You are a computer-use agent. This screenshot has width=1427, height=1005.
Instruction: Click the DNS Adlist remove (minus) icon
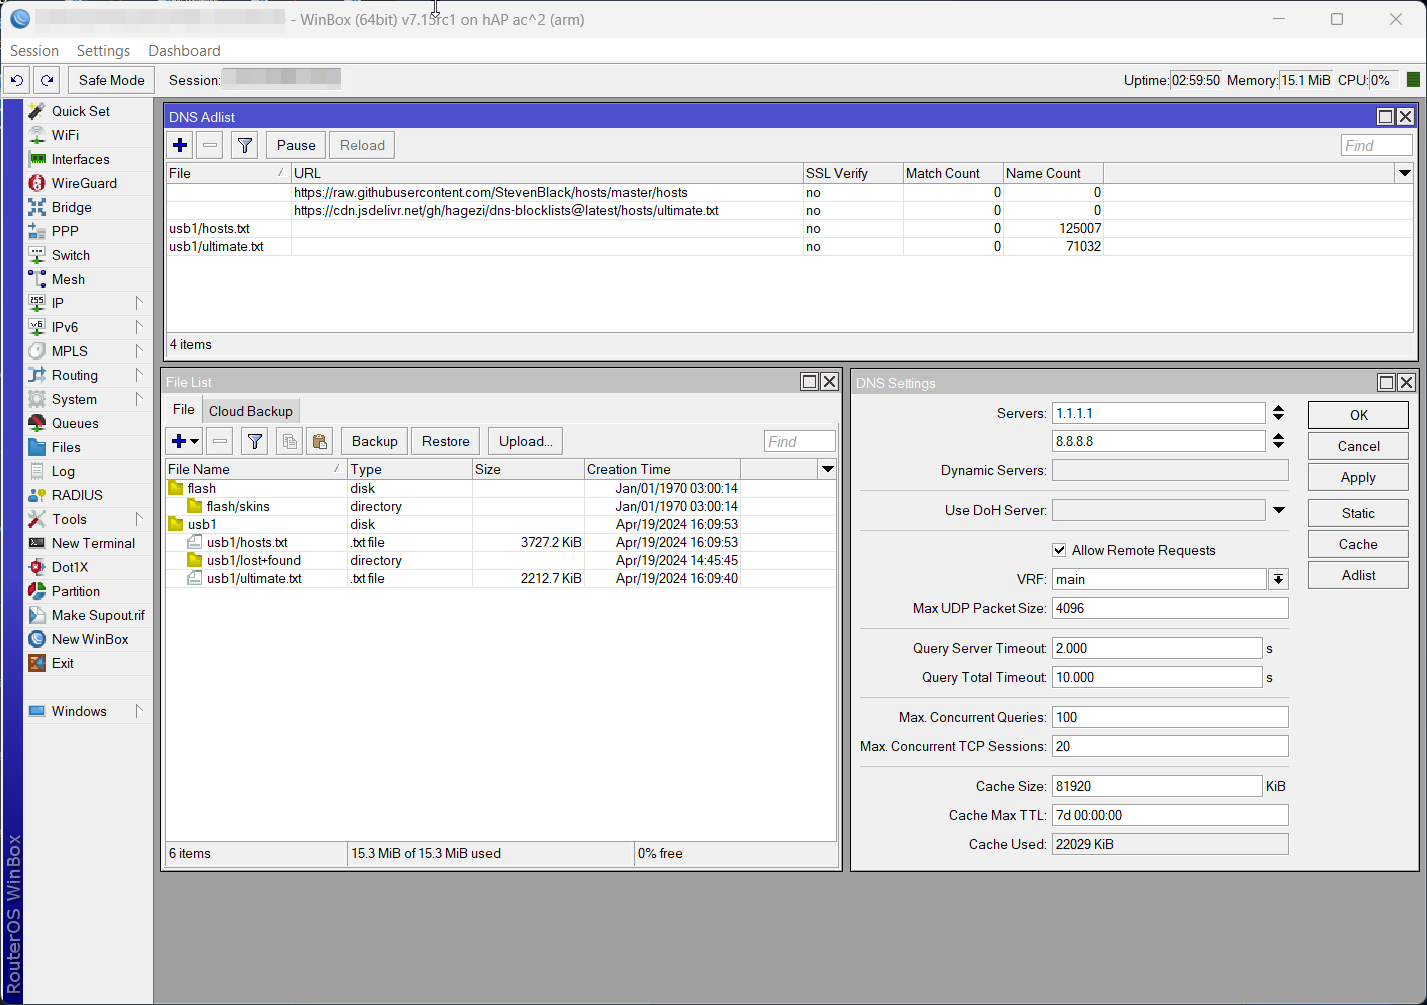210,145
